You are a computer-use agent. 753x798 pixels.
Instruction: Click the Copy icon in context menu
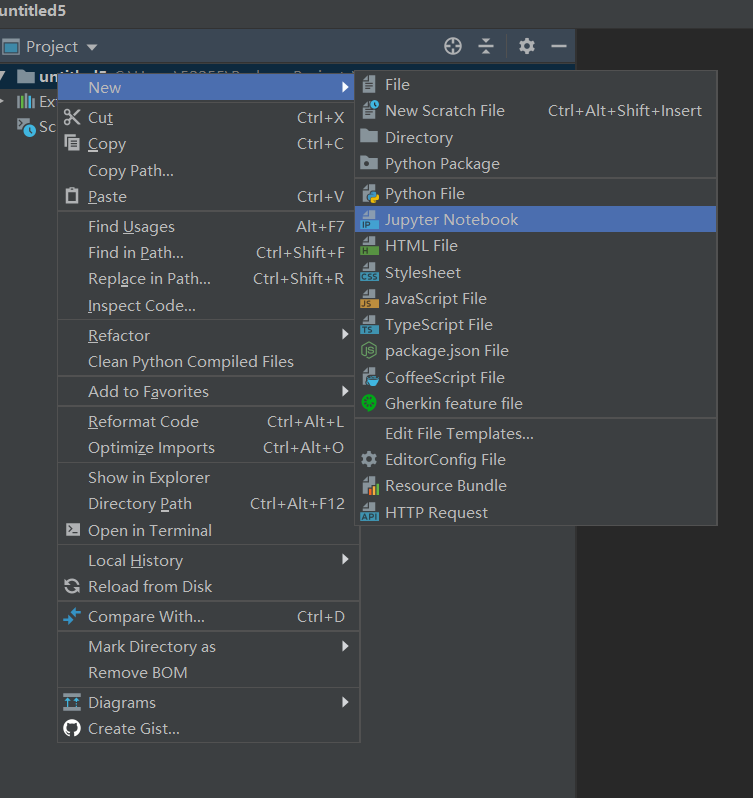tap(72, 143)
